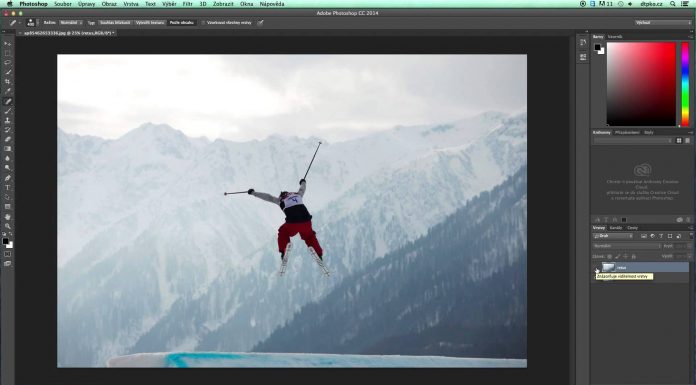Viewport: 696px width, 385px height.
Task: Toggle visibility of the retus layer
Action: point(597,267)
